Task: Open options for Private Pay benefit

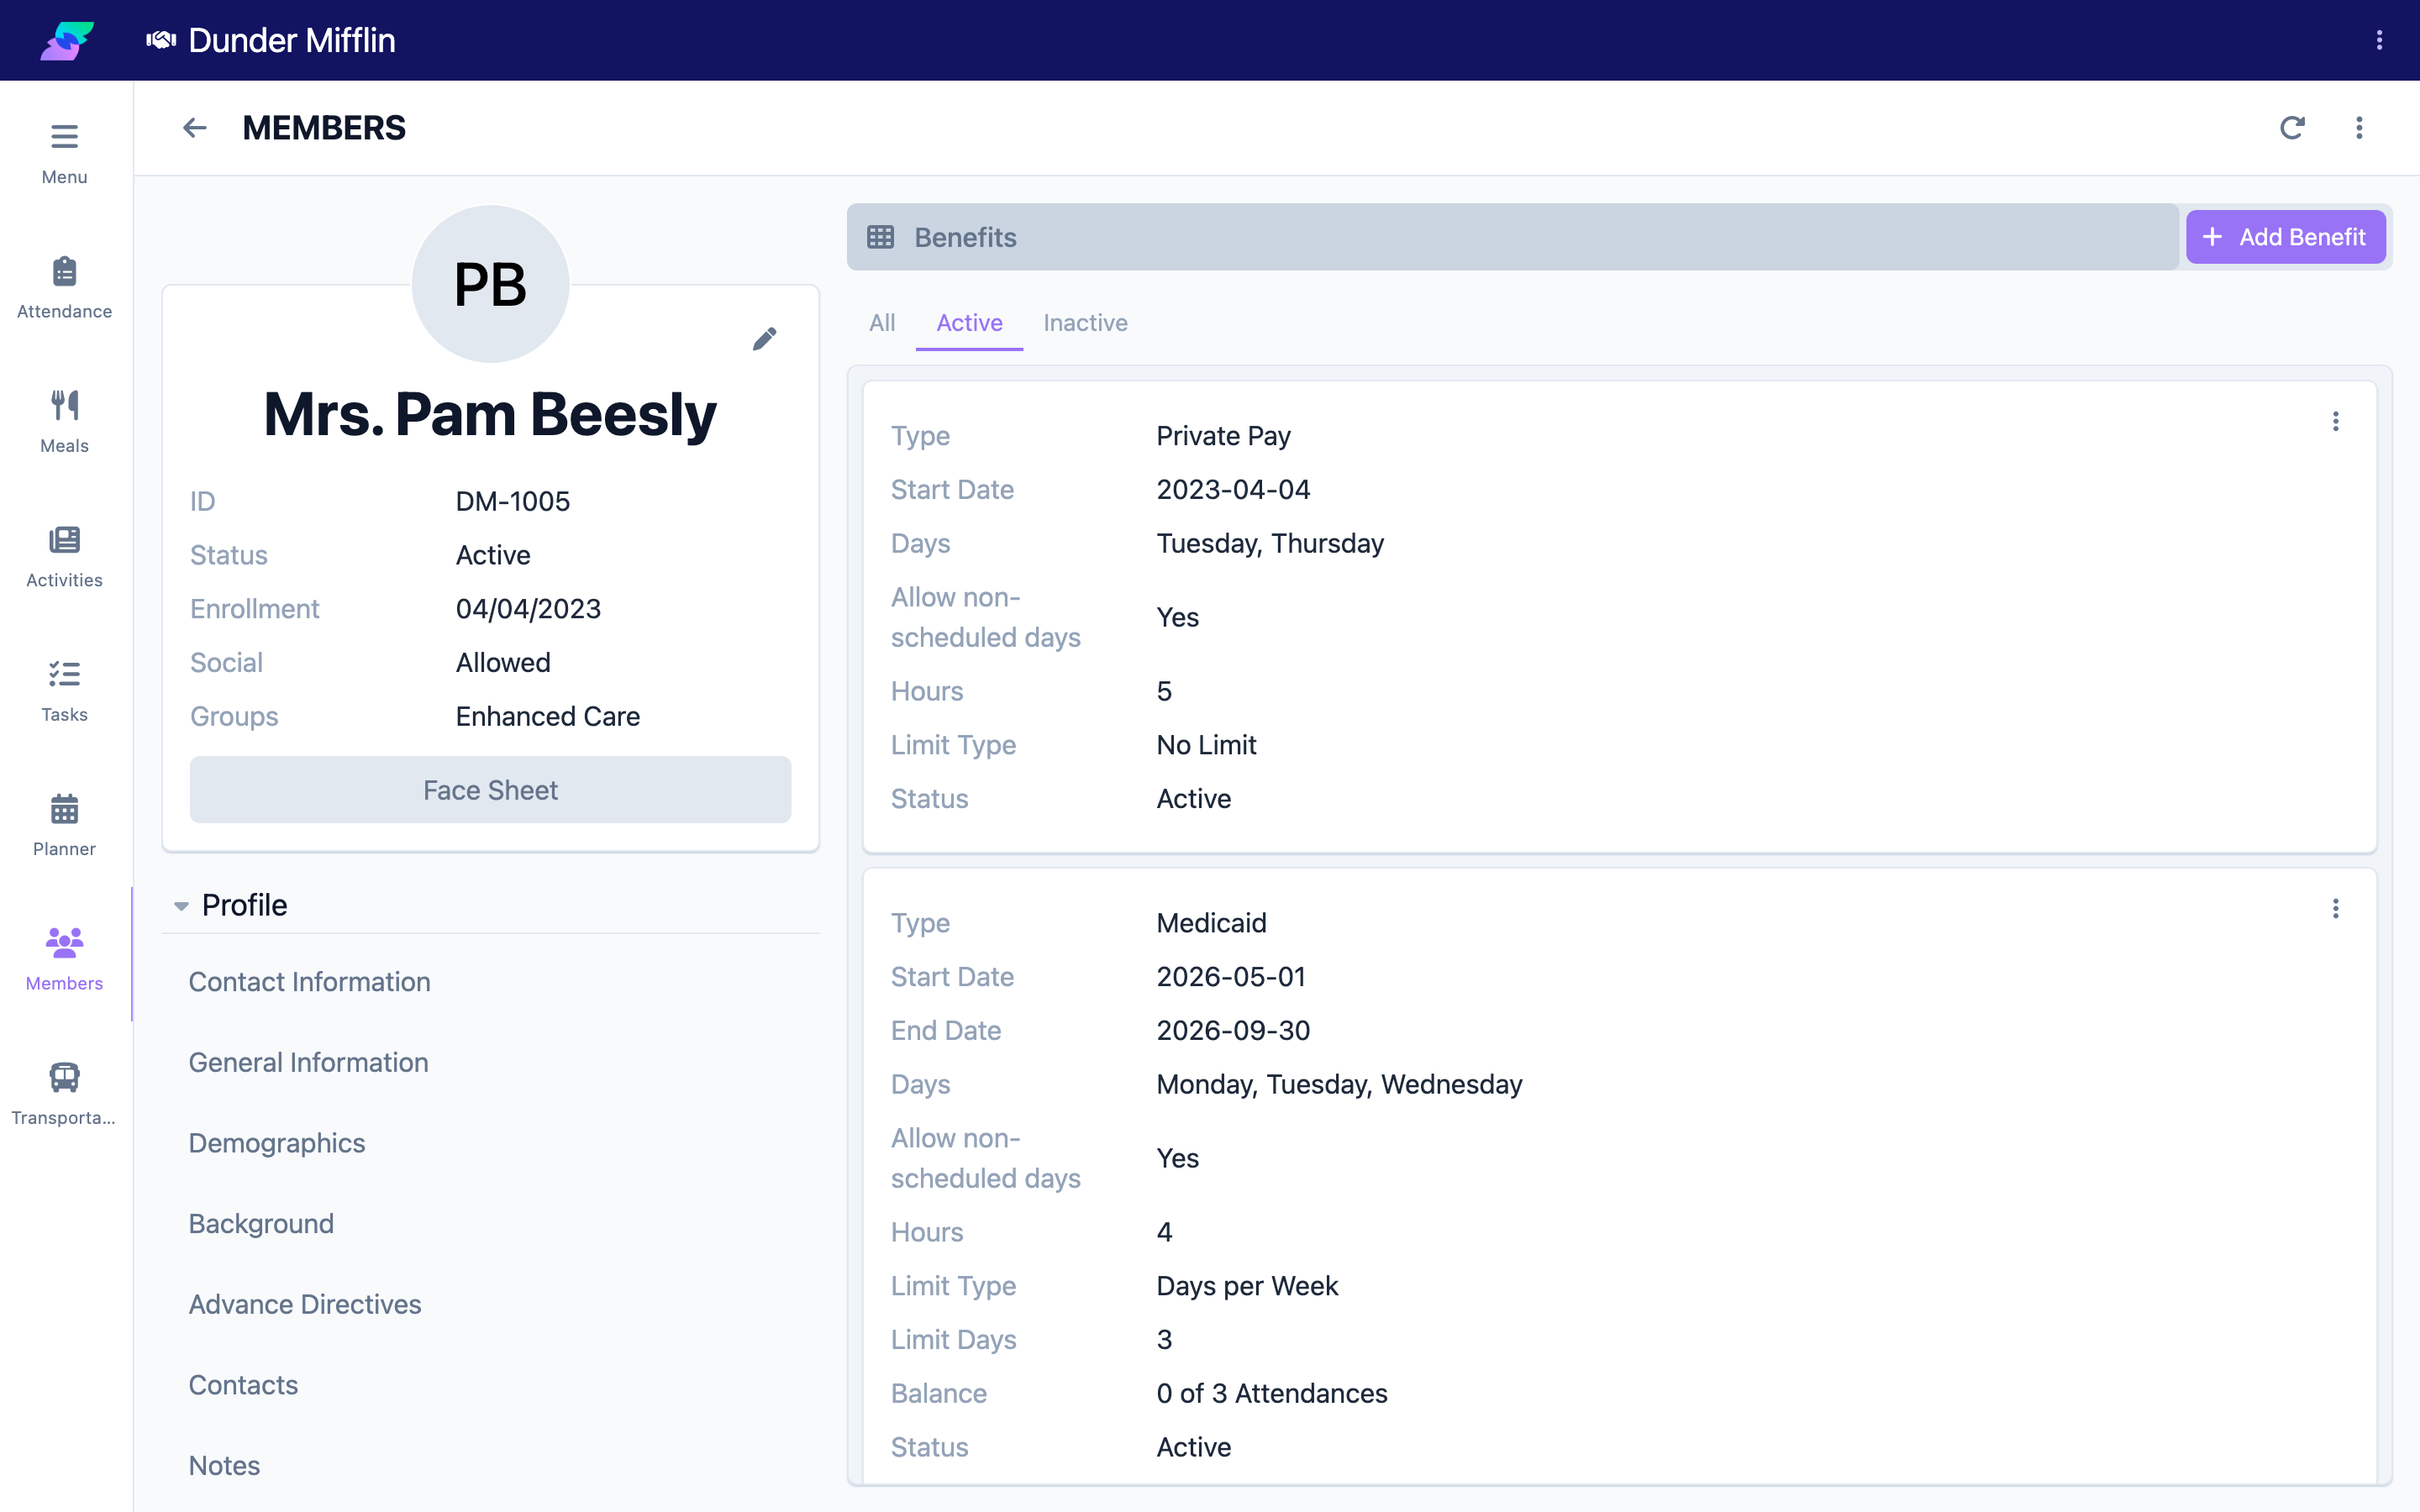Action: point(2336,422)
